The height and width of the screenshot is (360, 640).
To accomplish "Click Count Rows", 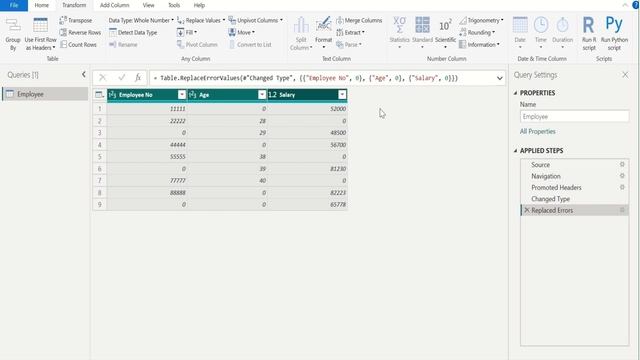I will click(x=78, y=44).
